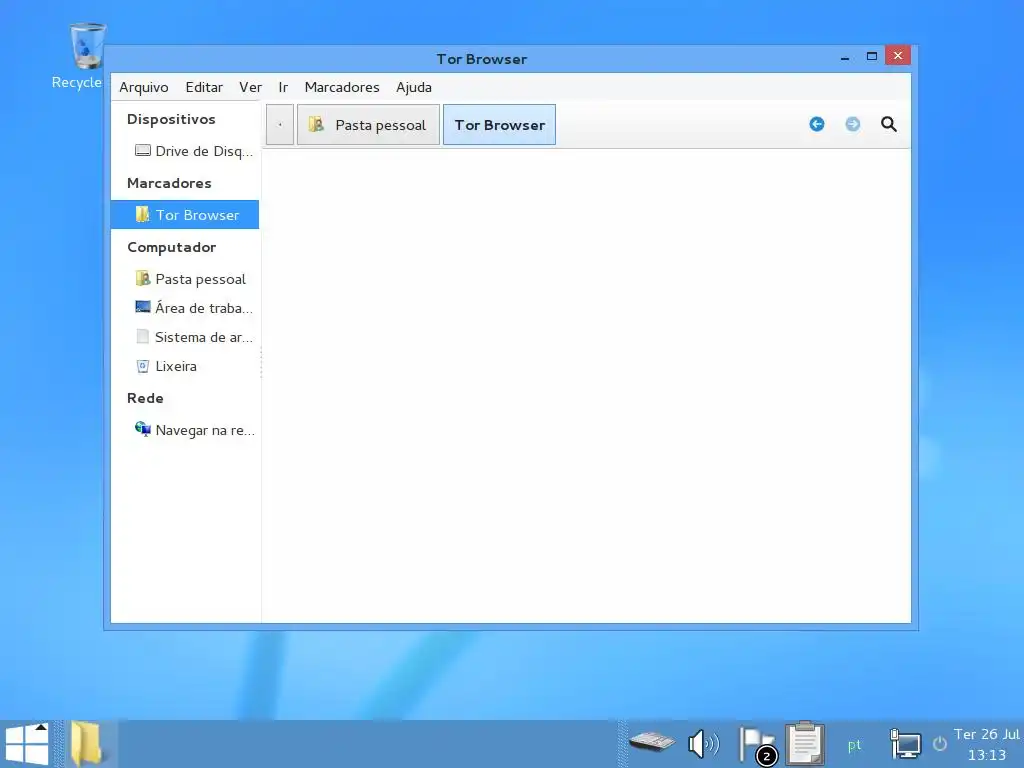Screen dimensions: 1024x768
Task: Open Lixeira in the sidebar
Action: click(x=185, y=366)
